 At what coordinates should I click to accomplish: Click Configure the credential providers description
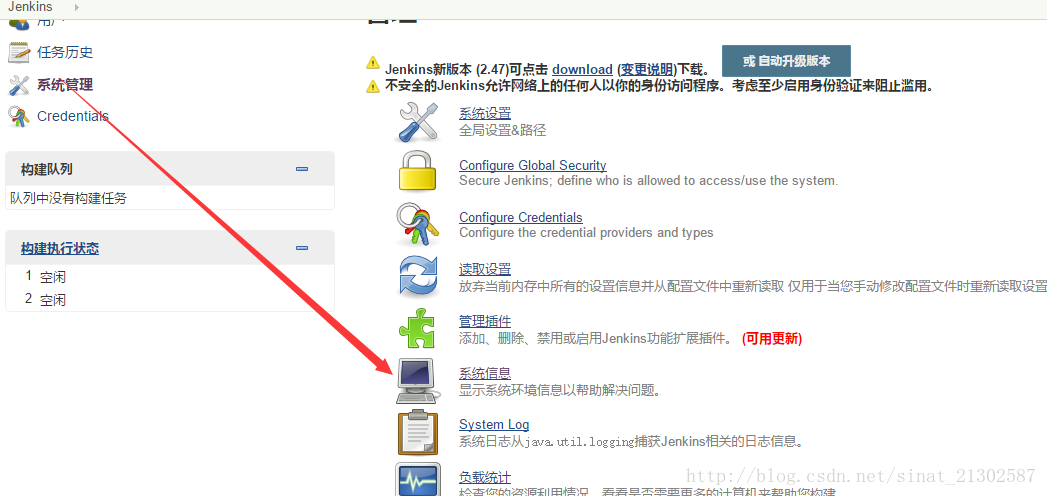click(586, 232)
